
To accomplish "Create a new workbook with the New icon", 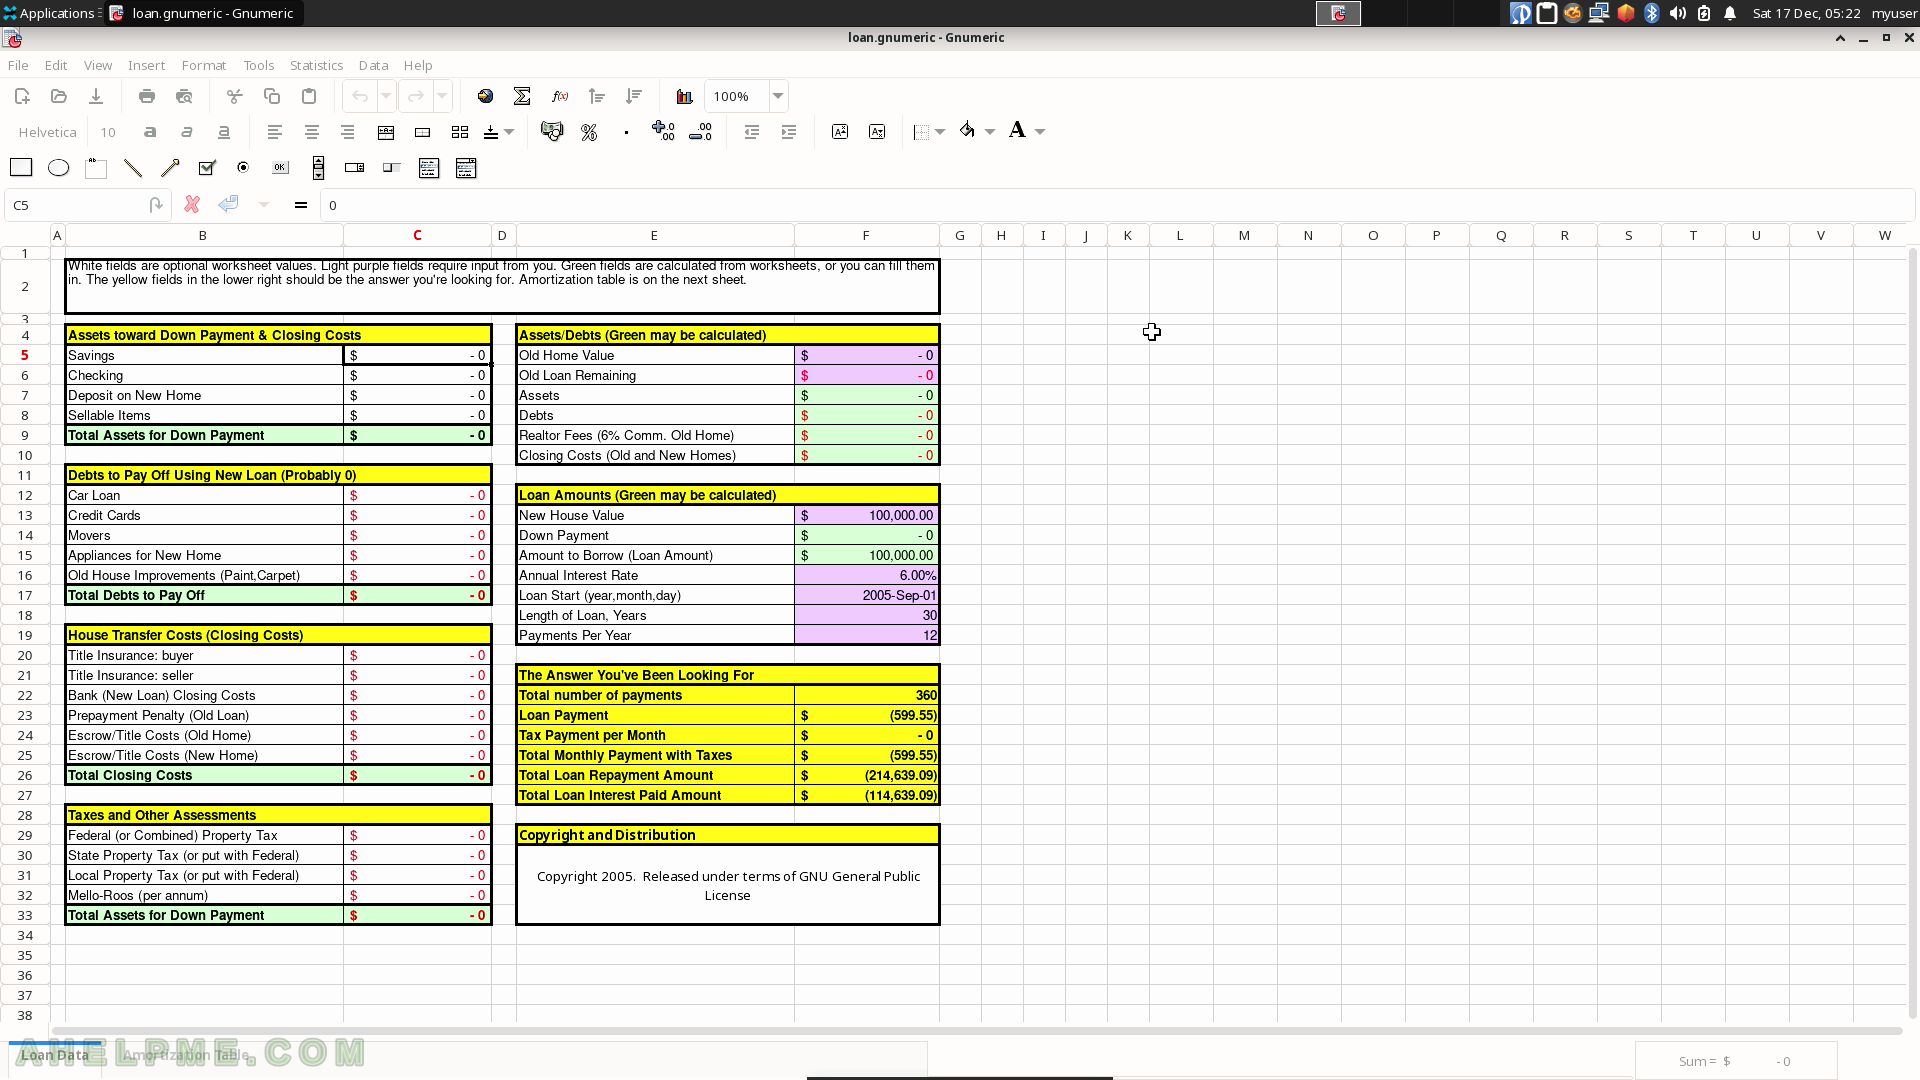I will 22,96.
